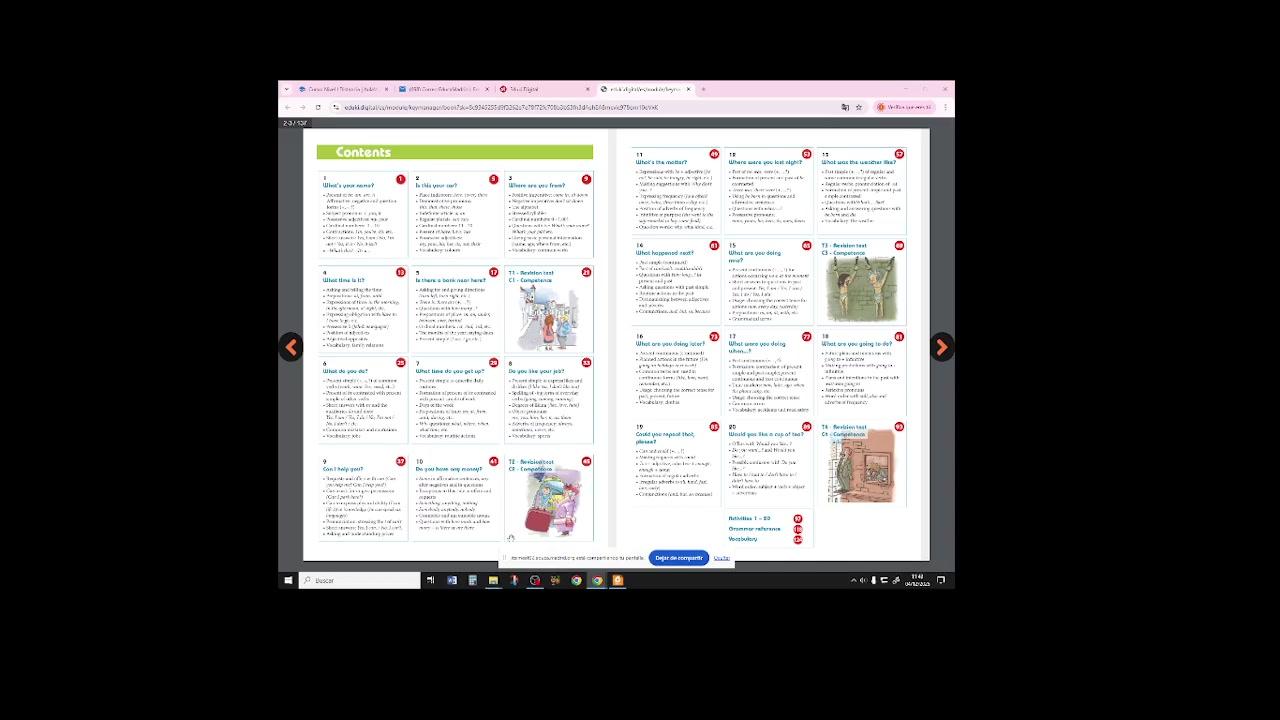Click page badge beside Can I help you?

tap(400, 462)
